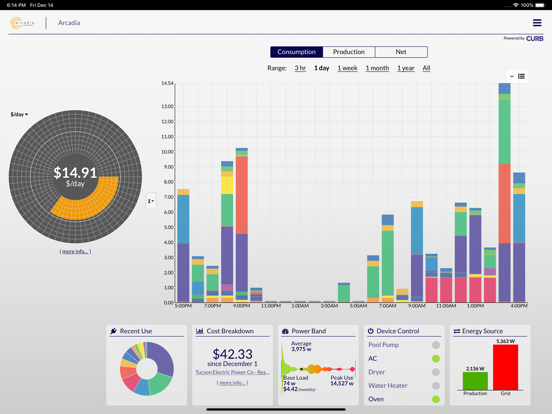The image size is (552, 414).
Task: Click the red Grid energy bar
Action: [x=506, y=367]
